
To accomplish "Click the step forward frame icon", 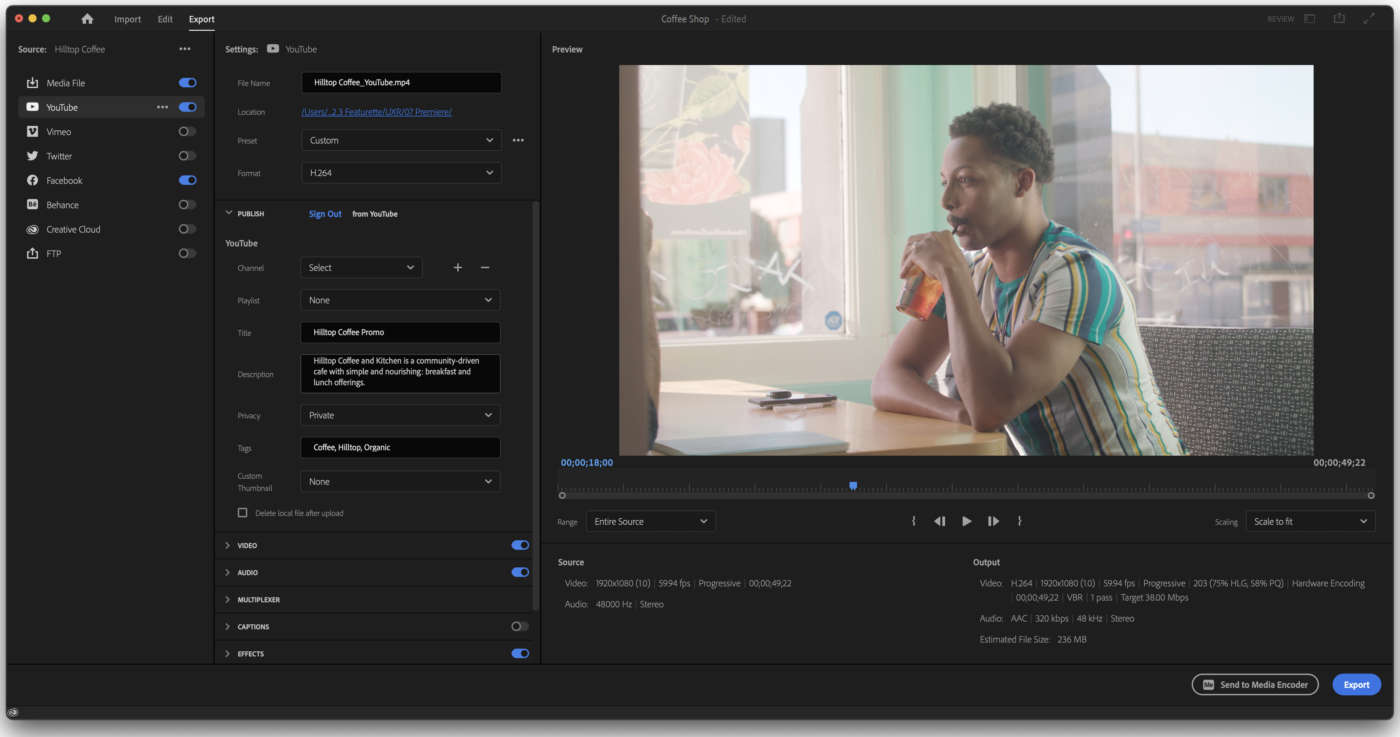I will click(x=993, y=521).
